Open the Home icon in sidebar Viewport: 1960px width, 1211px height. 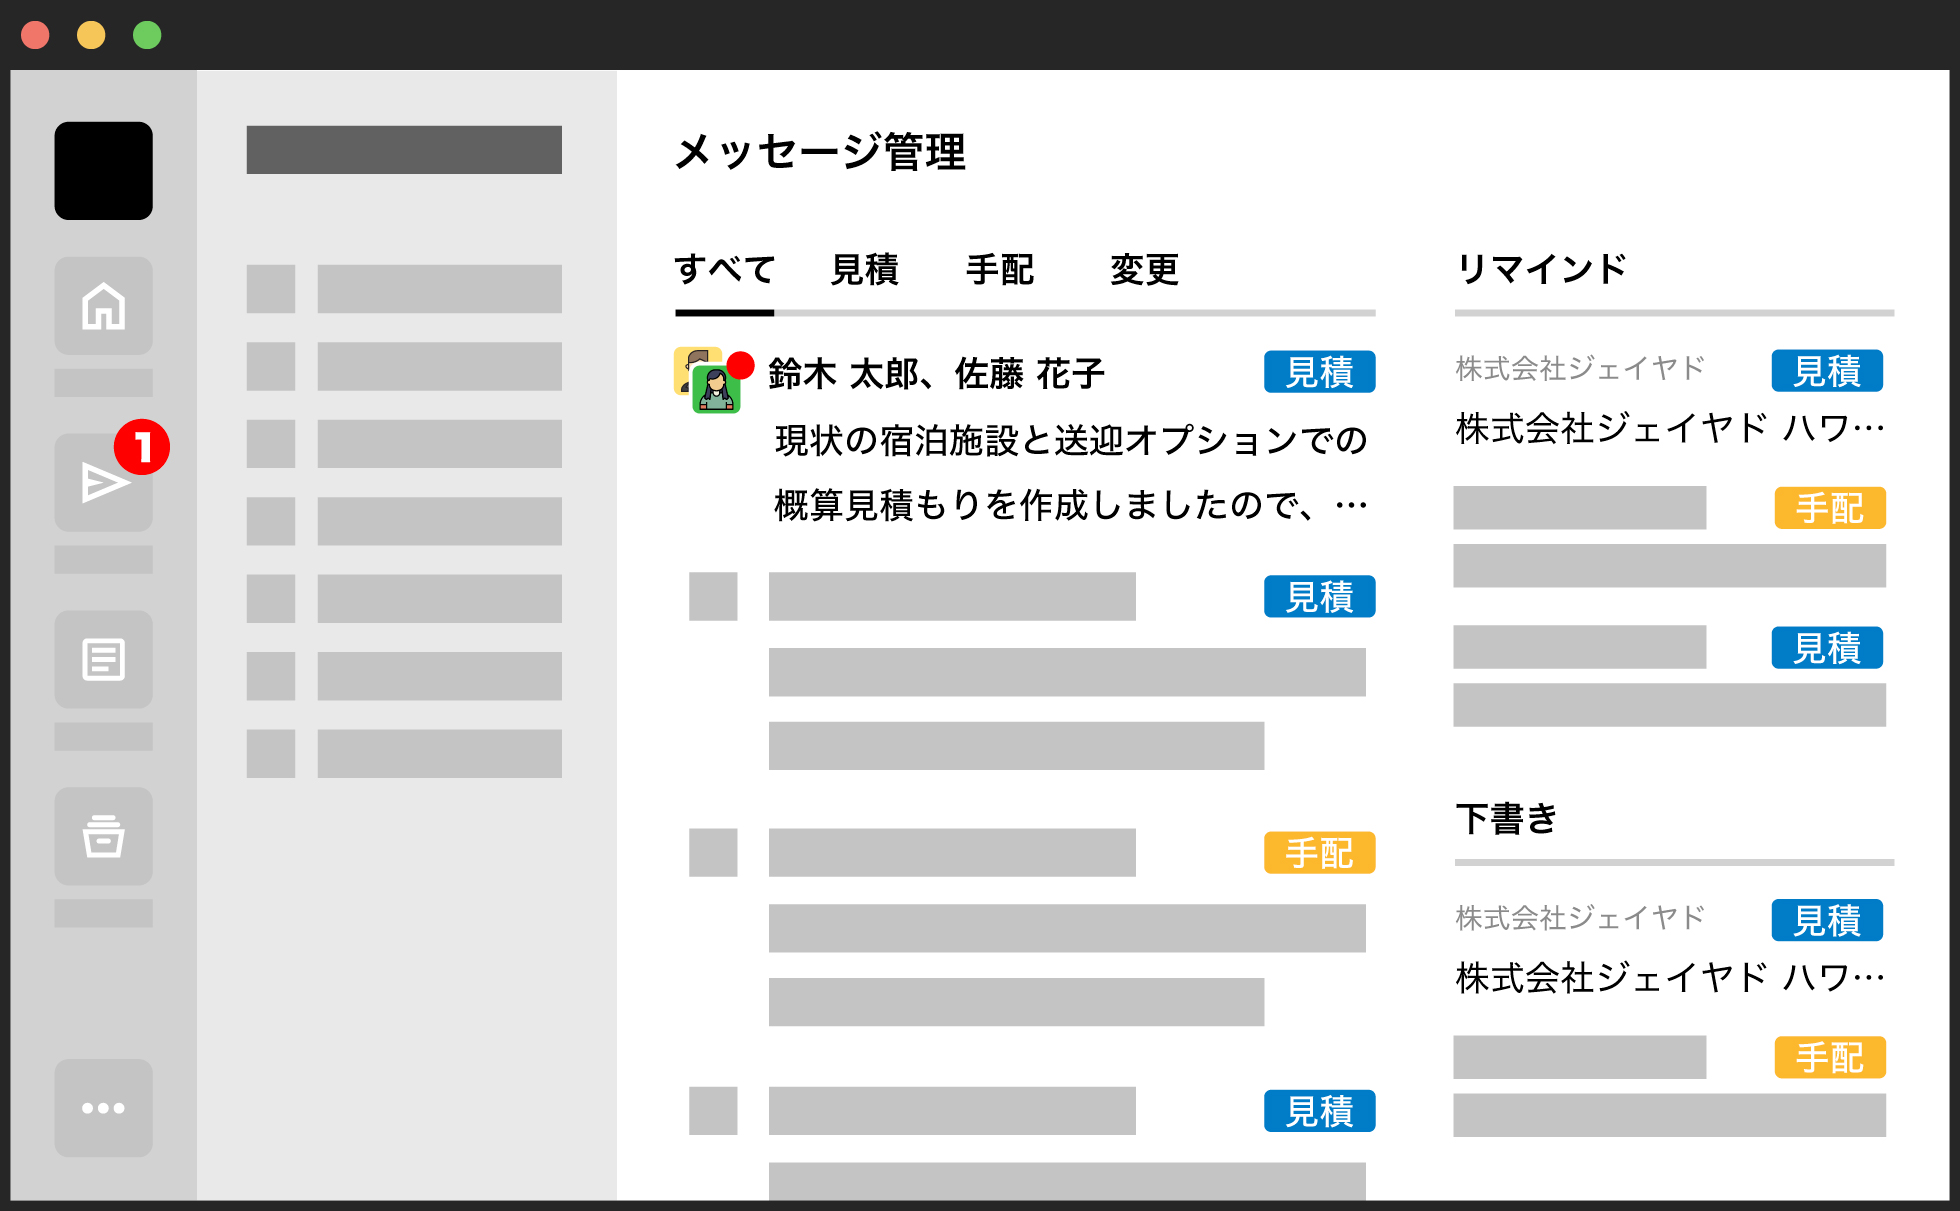click(x=103, y=306)
